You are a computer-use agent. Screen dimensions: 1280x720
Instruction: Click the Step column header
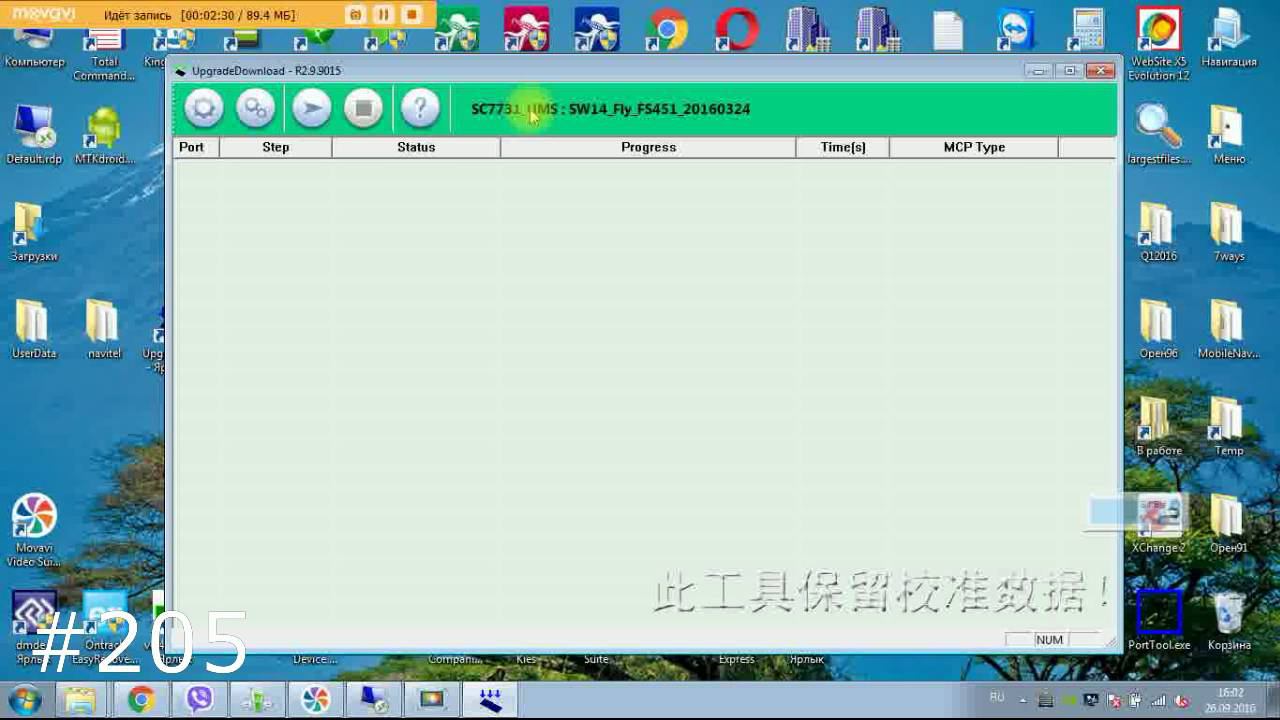click(x=276, y=147)
